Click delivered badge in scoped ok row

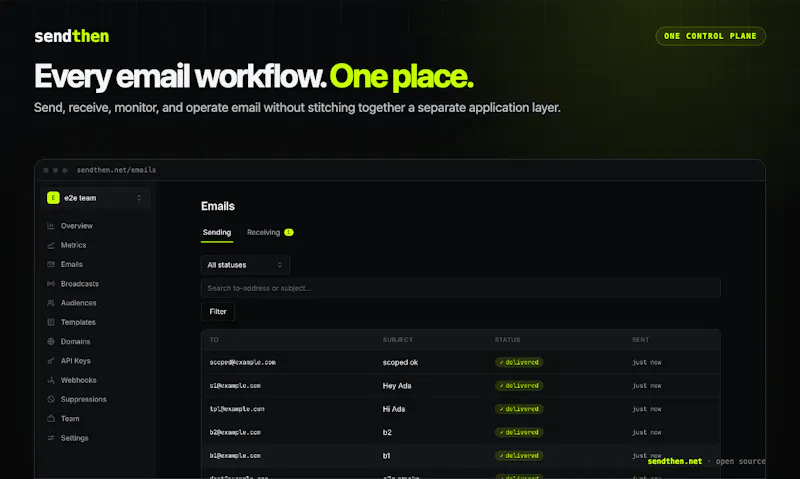tap(519, 362)
